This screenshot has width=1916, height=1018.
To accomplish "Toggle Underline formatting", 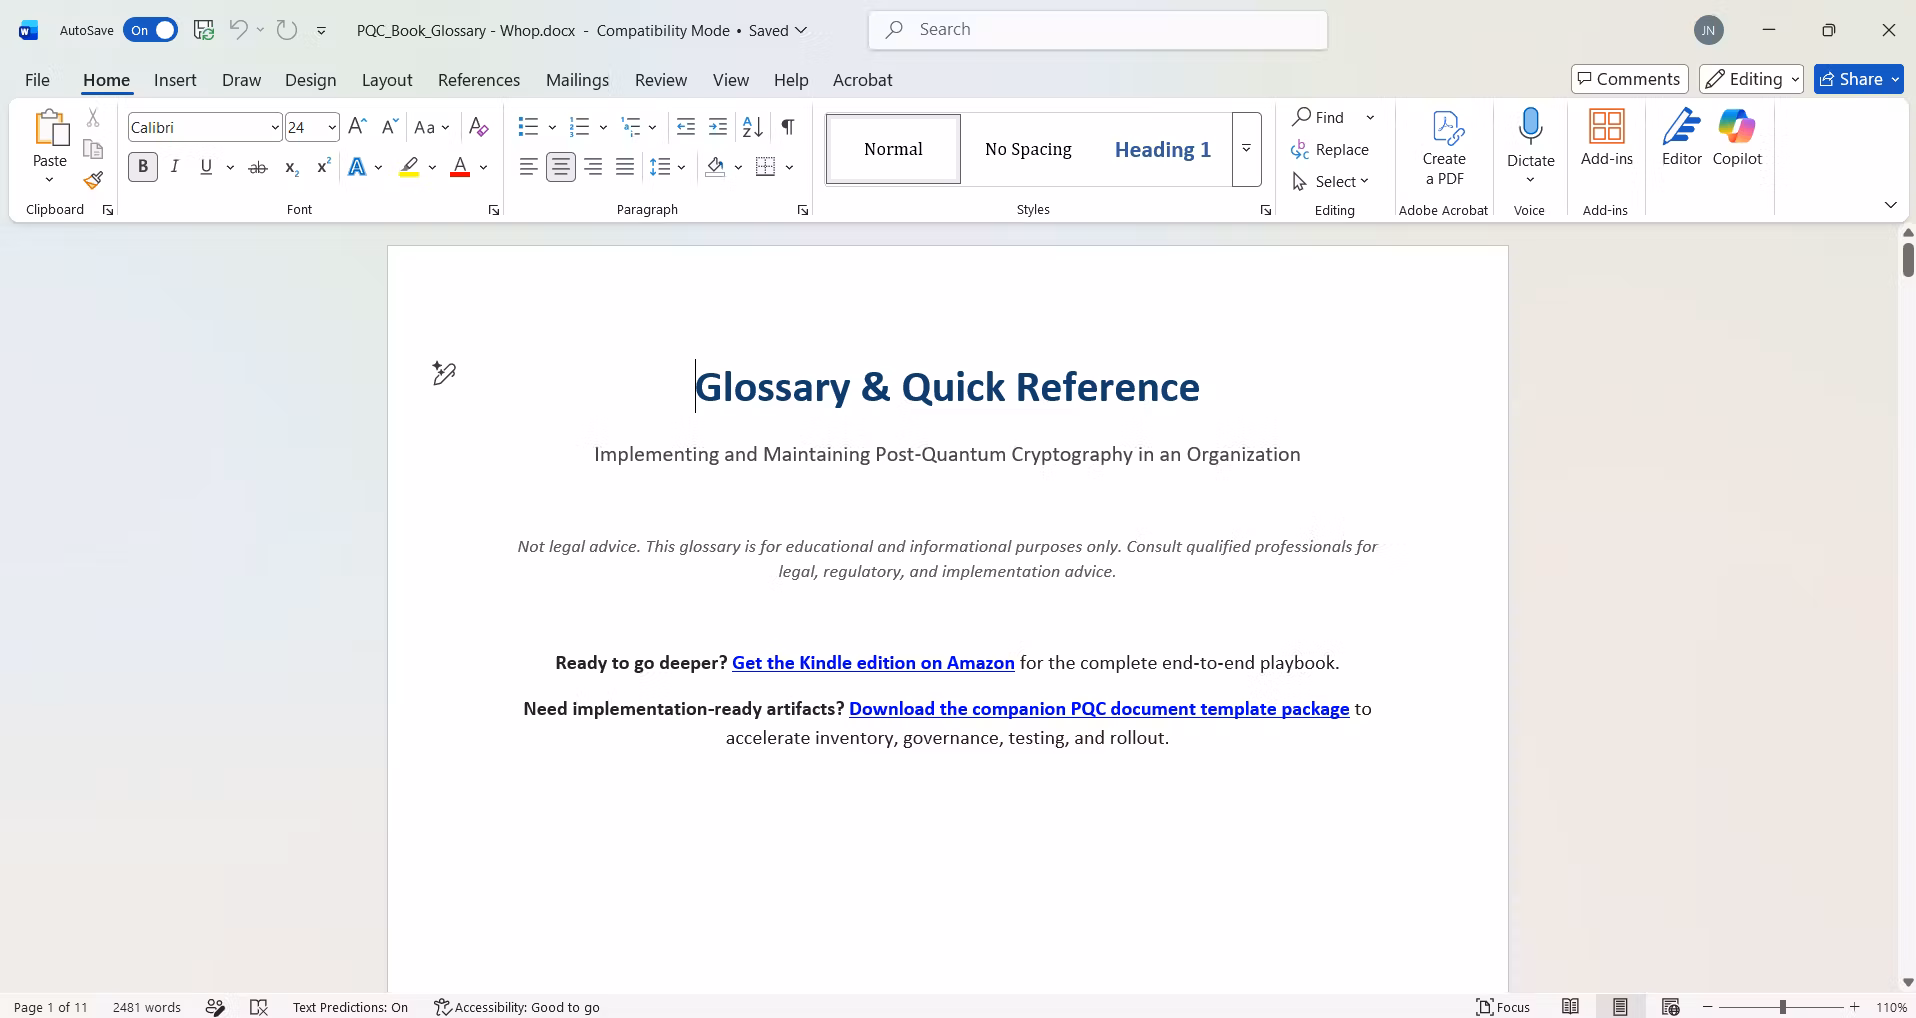I will click(x=206, y=167).
